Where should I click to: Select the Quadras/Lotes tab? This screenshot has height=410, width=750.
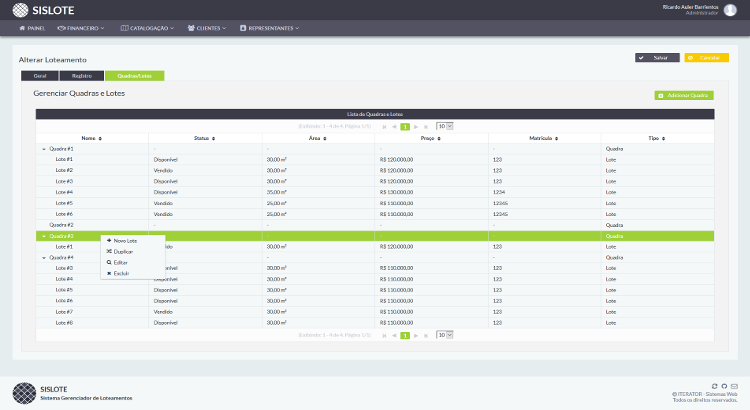[134, 76]
